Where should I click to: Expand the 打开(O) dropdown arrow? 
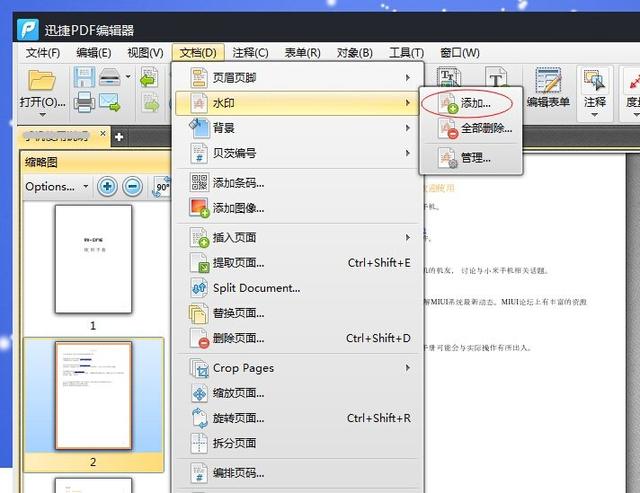click(42, 115)
